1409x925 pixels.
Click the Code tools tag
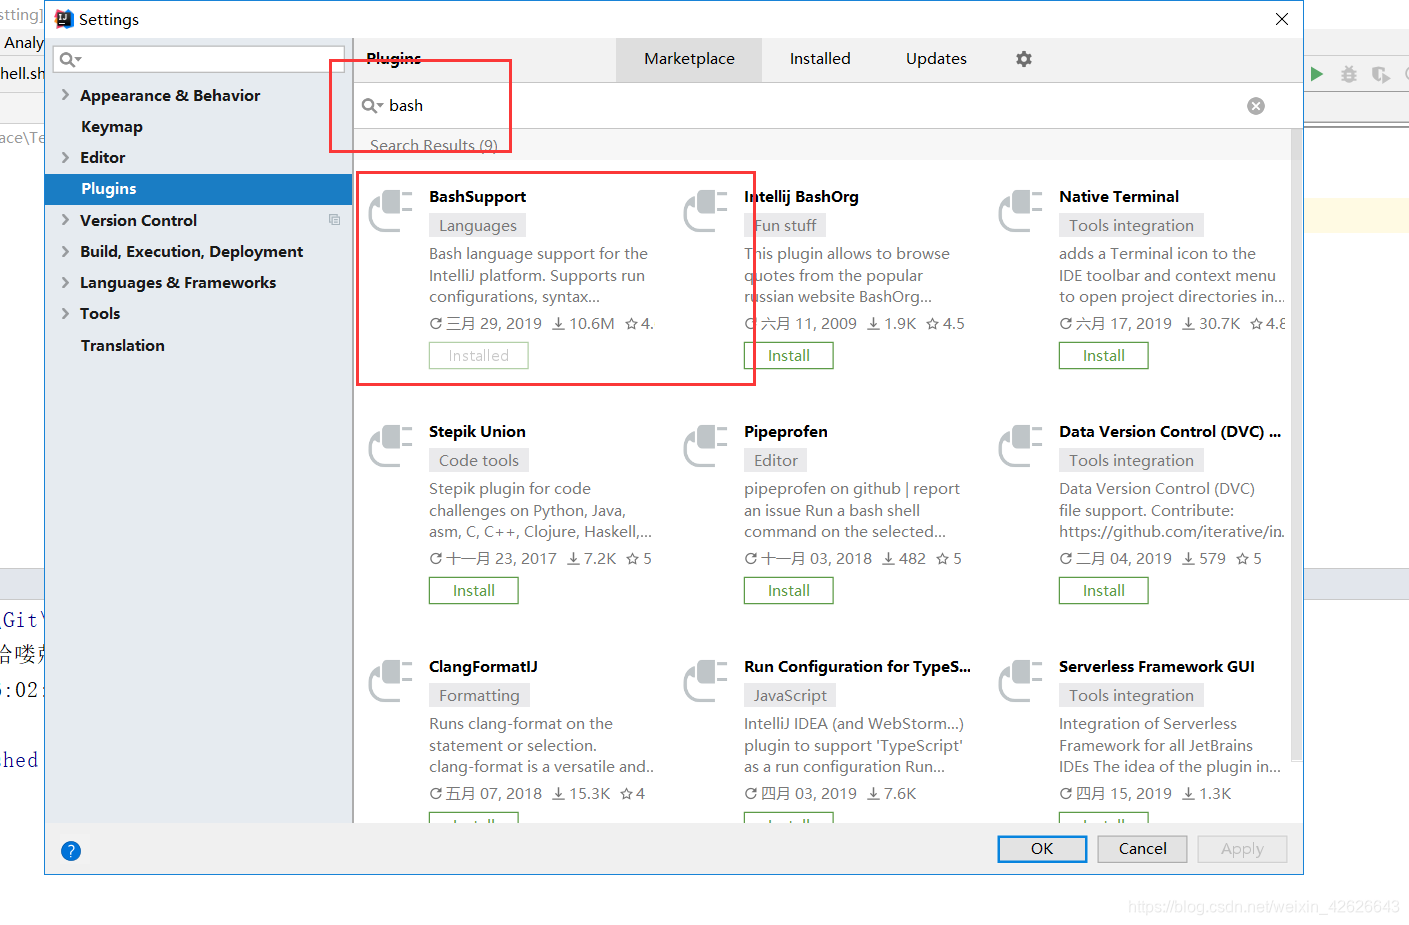479,461
